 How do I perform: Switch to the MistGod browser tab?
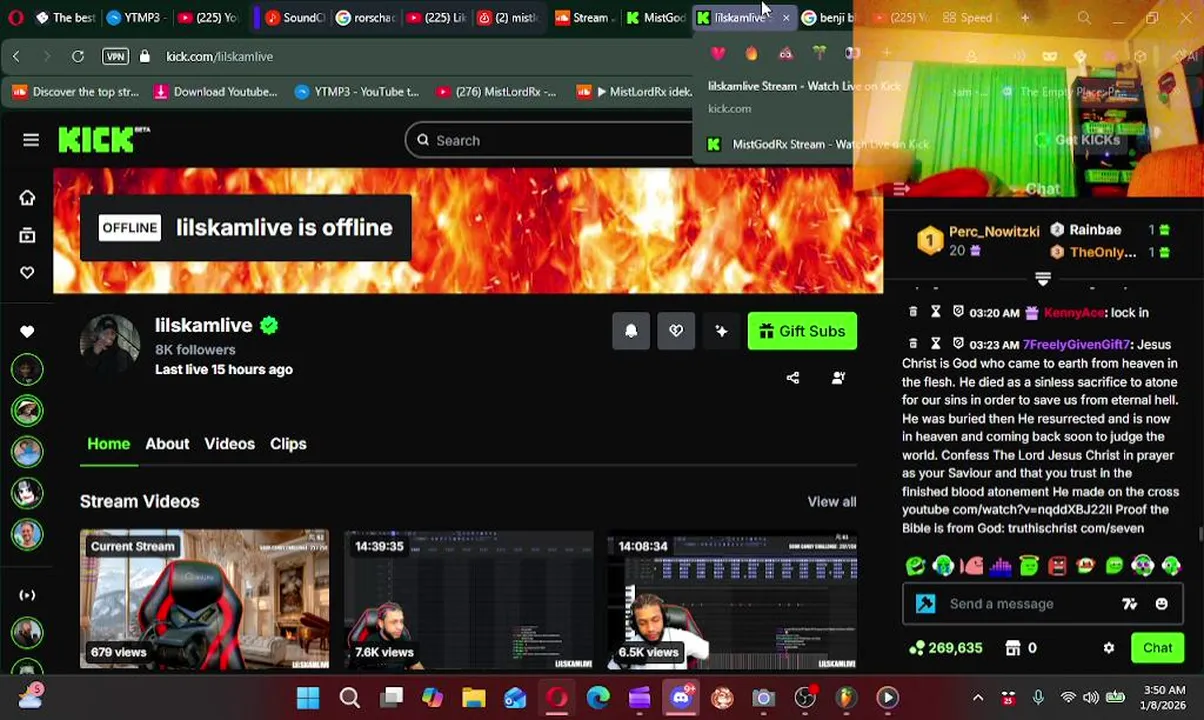(656, 18)
